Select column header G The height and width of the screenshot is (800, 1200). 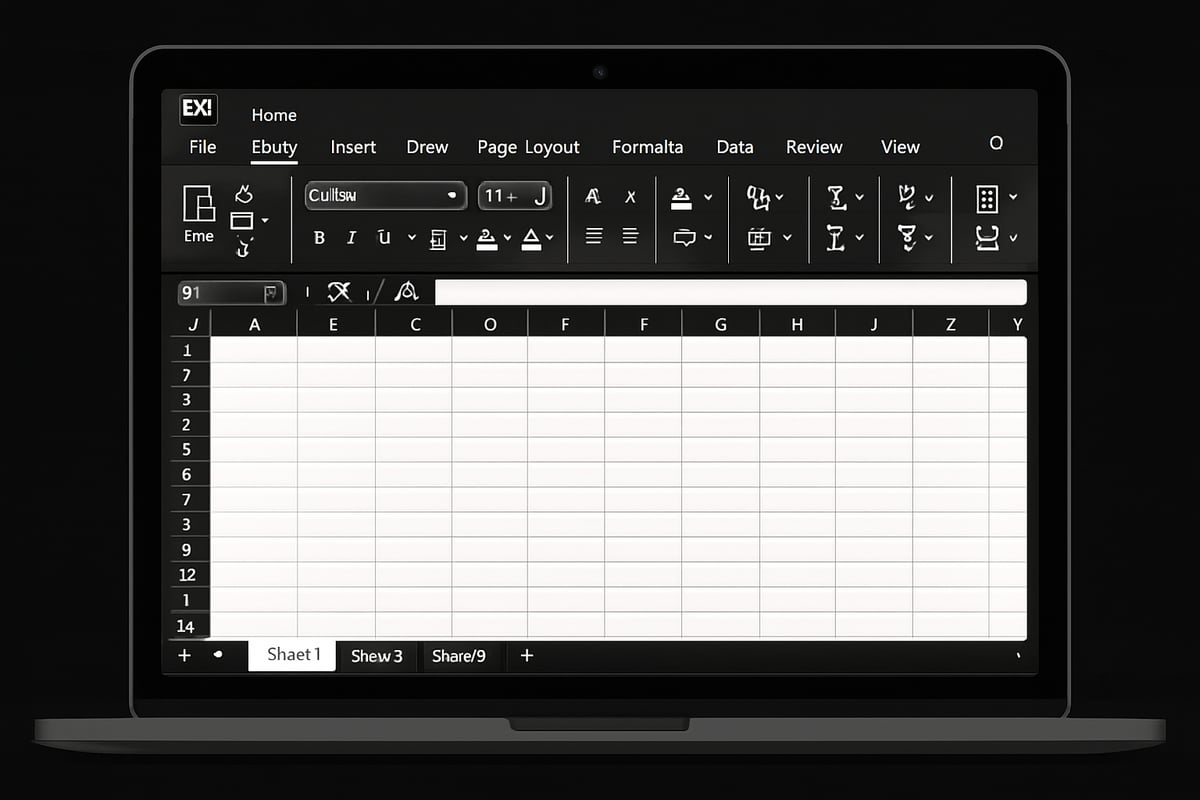tap(720, 324)
